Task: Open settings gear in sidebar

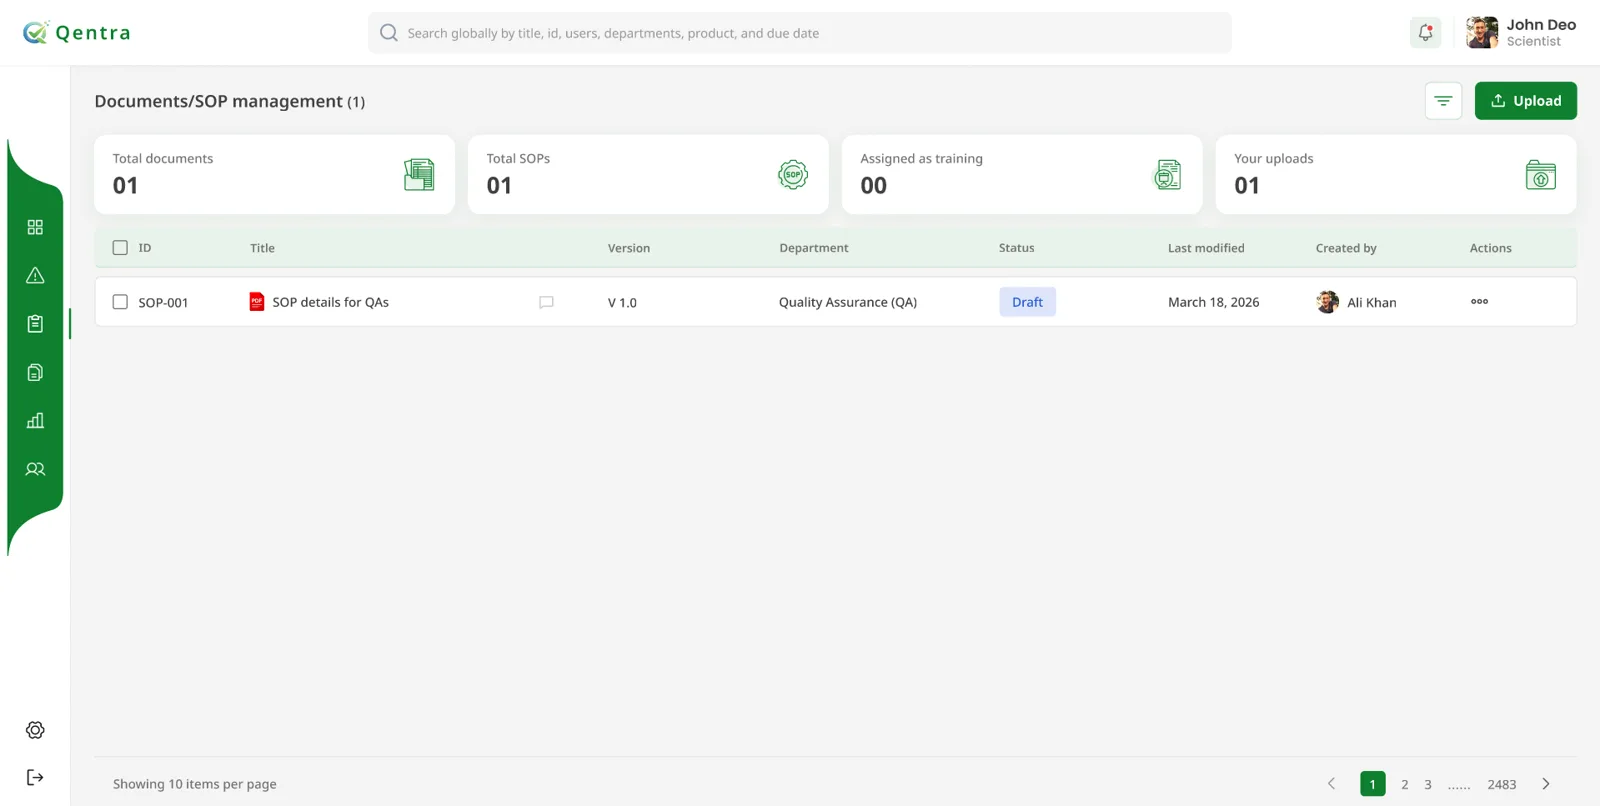Action: [35, 730]
